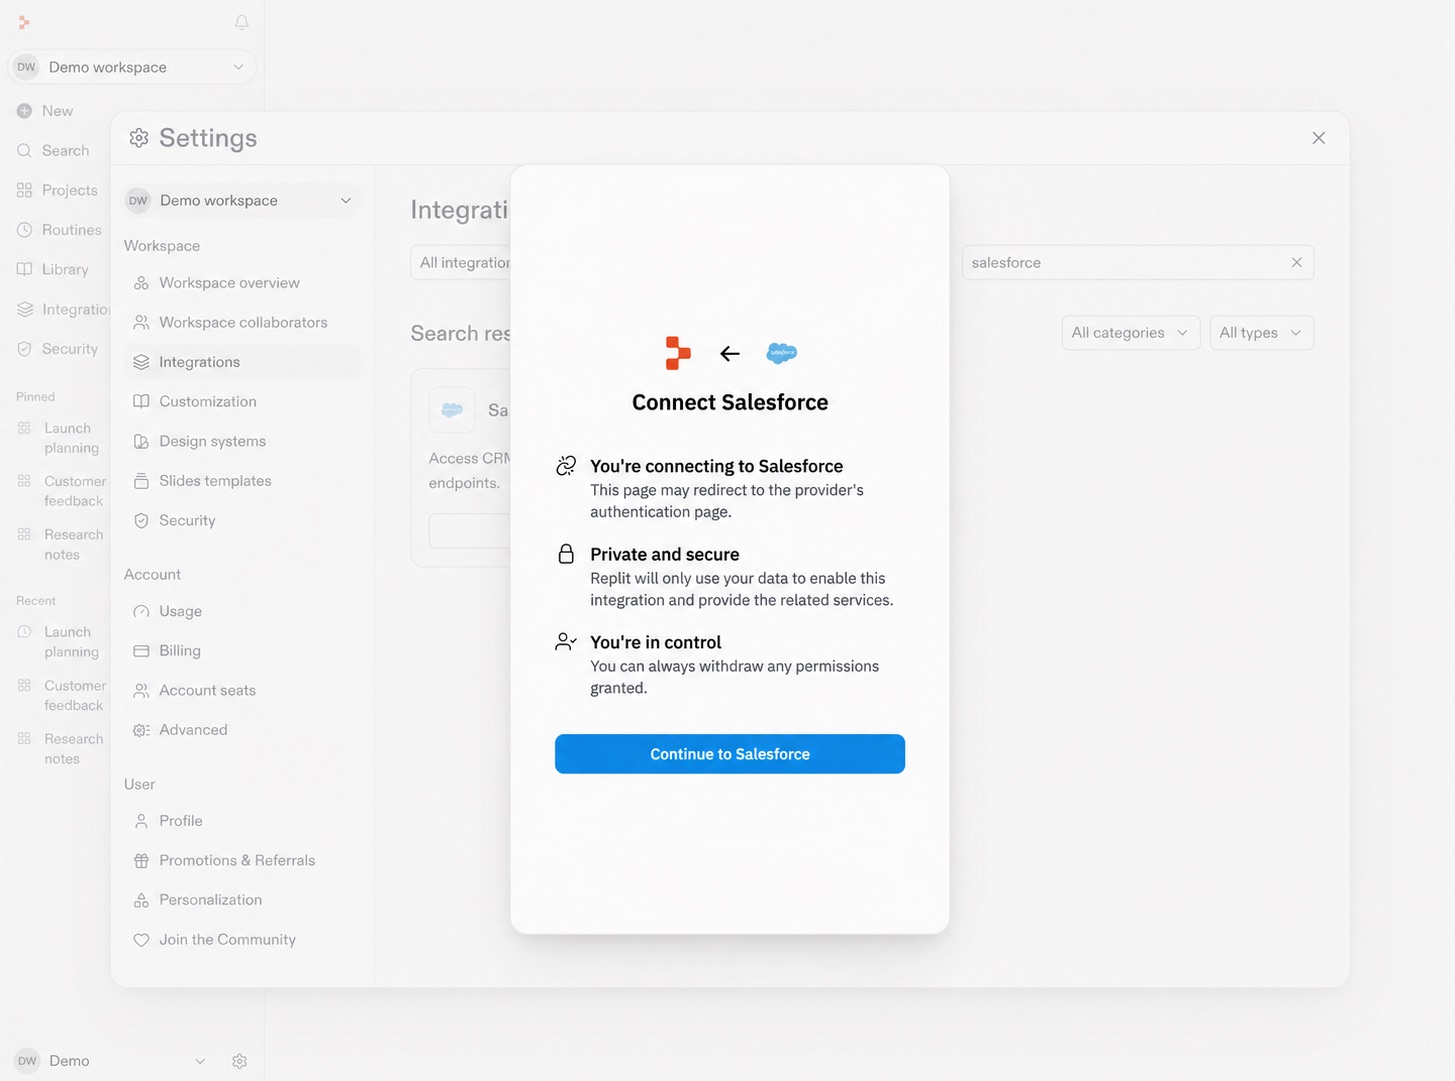This screenshot has width=1455, height=1081.
Task: Click the Replit logo in Connect dialog
Action: 678,353
